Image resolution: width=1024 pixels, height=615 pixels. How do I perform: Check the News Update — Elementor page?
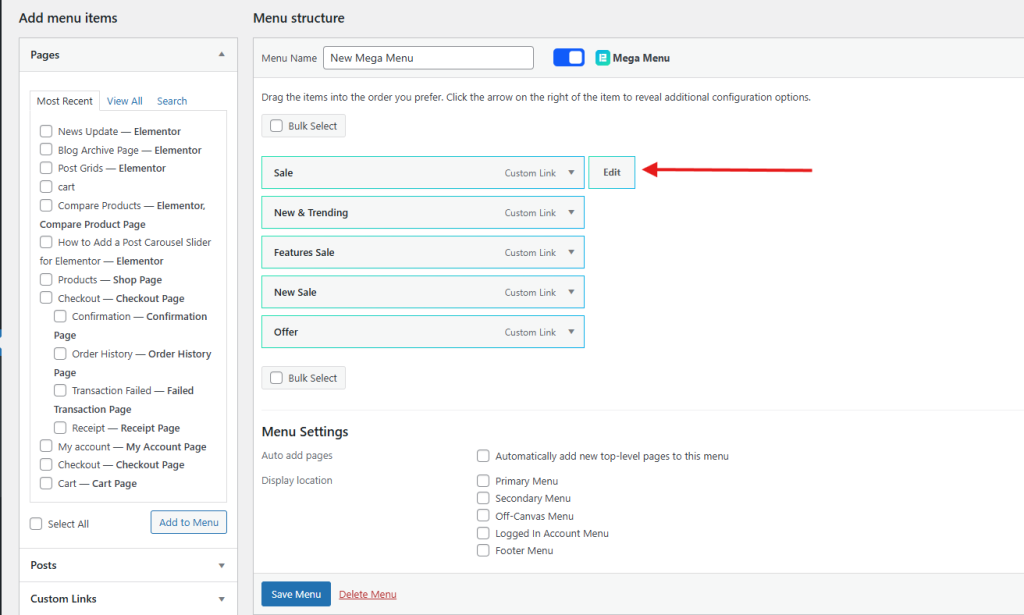click(x=46, y=131)
